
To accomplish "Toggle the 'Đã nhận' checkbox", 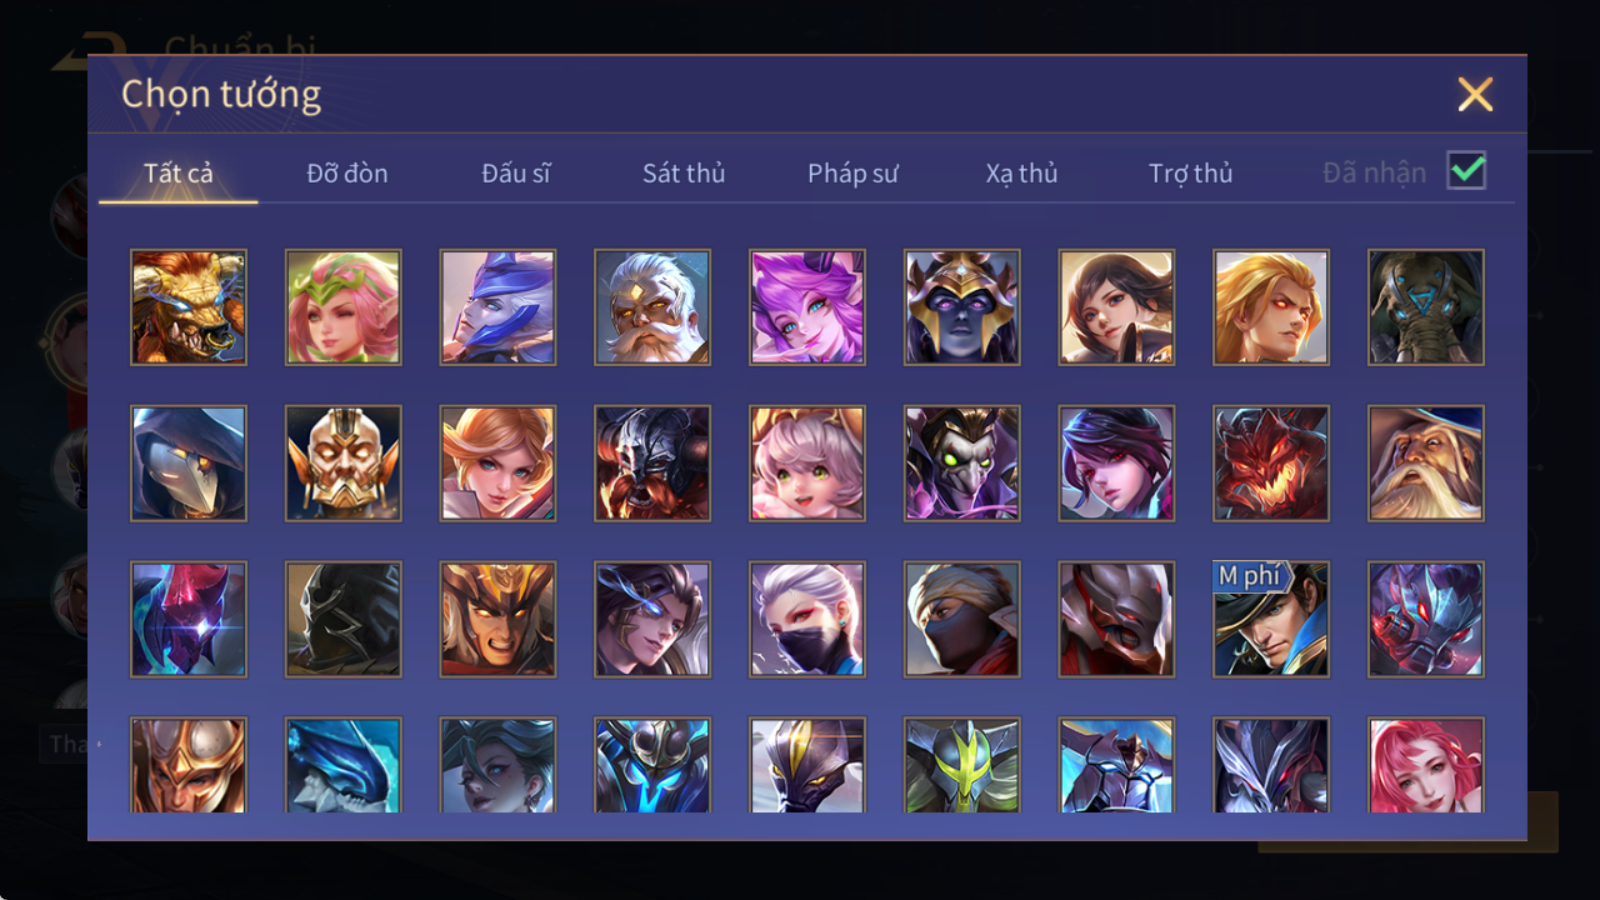I will coord(1466,171).
